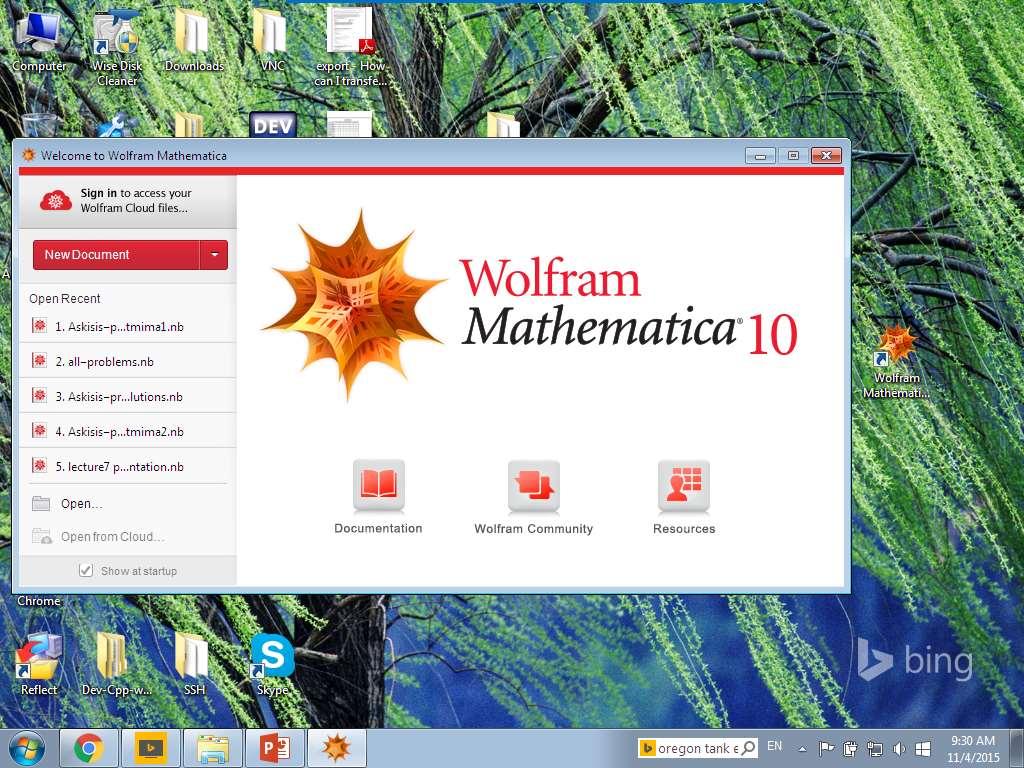Show hidden system tray icons arrow
Screen dimensions: 1024x768
(x=803, y=749)
